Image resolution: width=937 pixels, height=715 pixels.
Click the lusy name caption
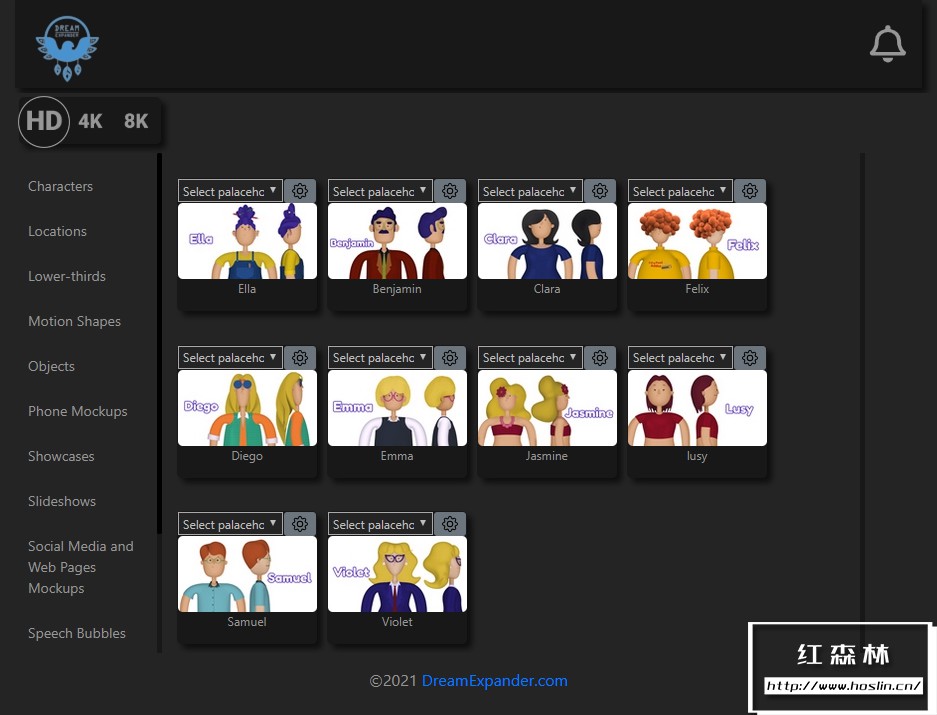click(697, 456)
